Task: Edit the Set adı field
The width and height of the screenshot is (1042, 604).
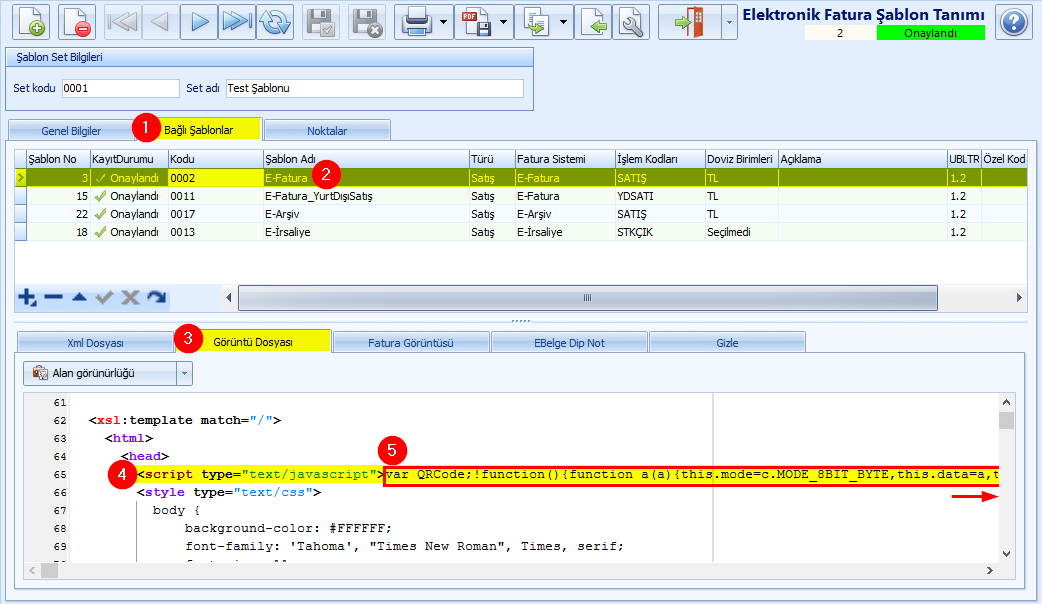Action: tap(375, 88)
